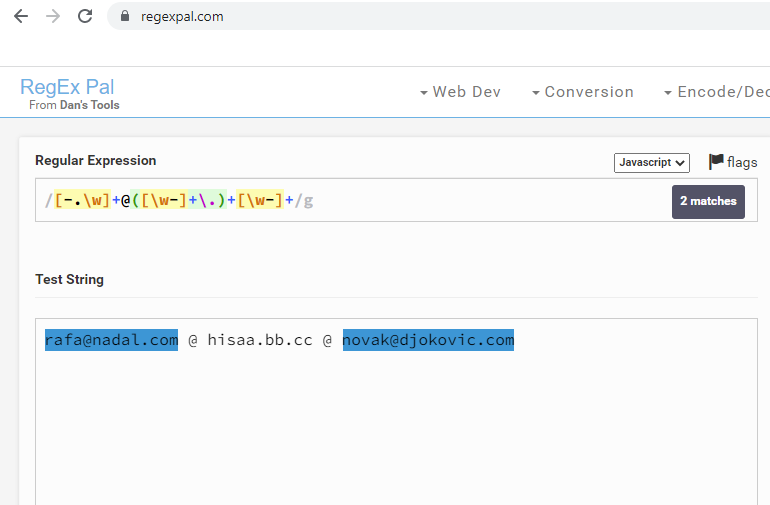Click the regexpal.com address bar
Image resolution: width=770 pixels, height=505 pixels.
(x=437, y=16)
